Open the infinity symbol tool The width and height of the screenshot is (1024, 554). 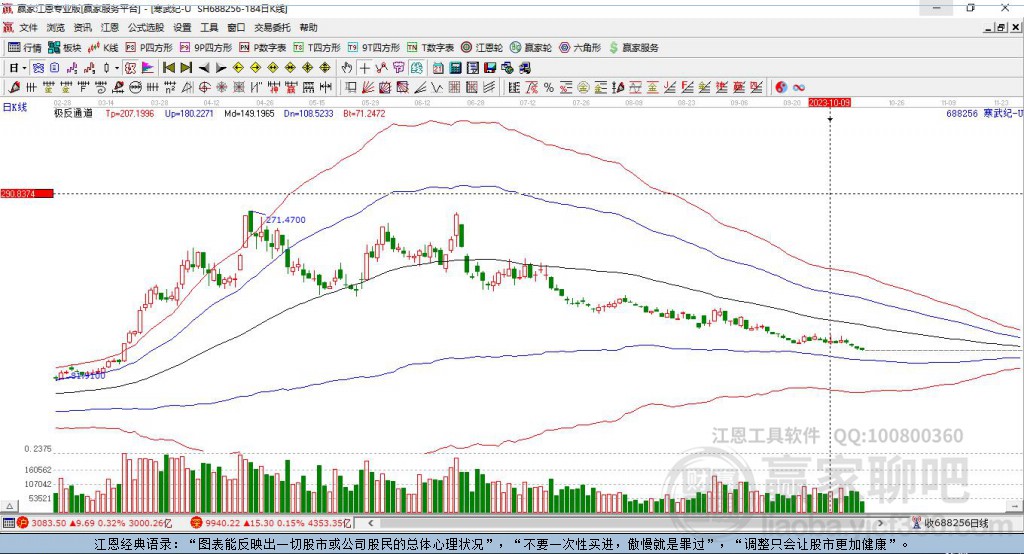(798, 87)
